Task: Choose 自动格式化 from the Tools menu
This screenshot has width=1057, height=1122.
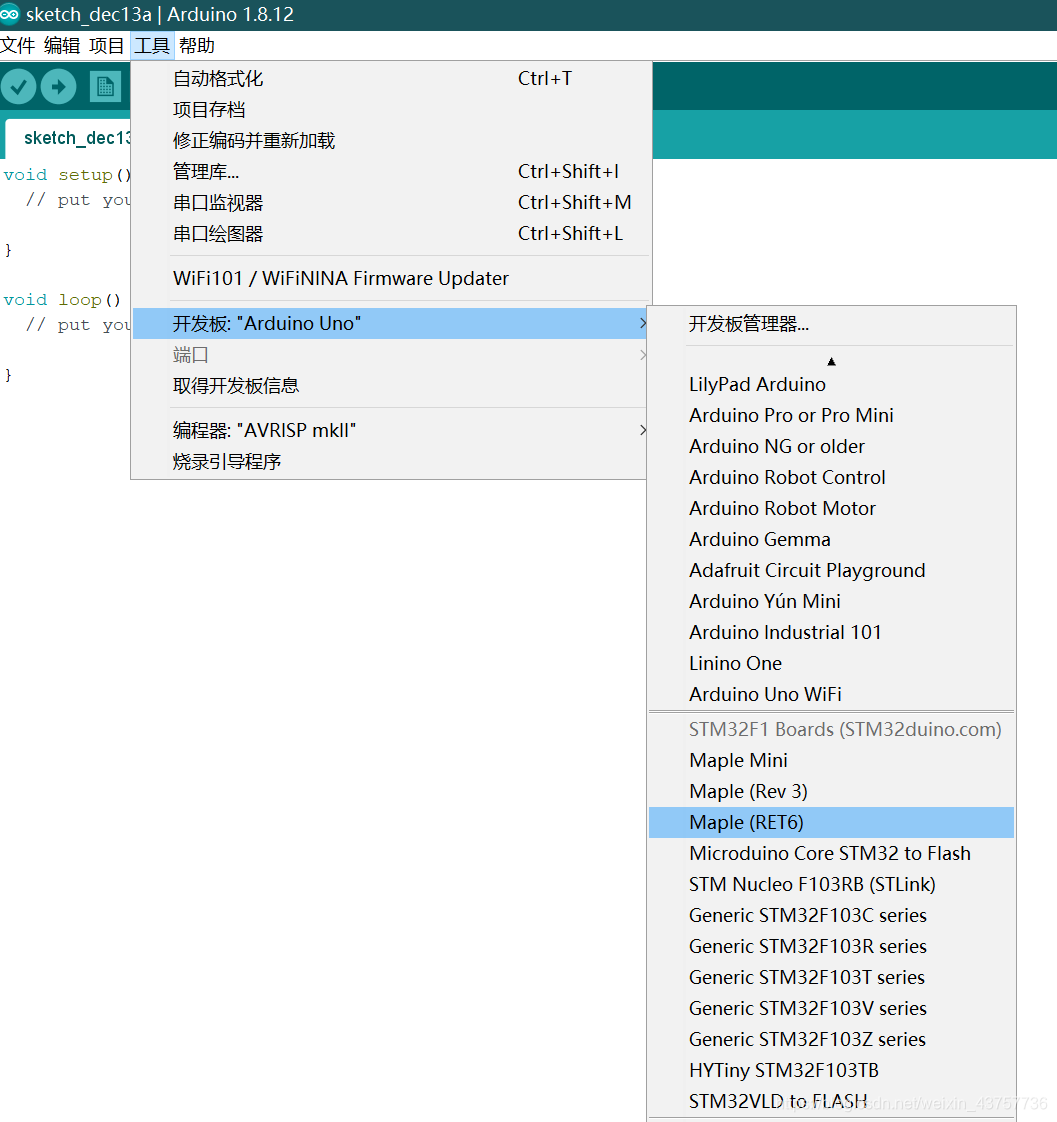Action: click(212, 78)
